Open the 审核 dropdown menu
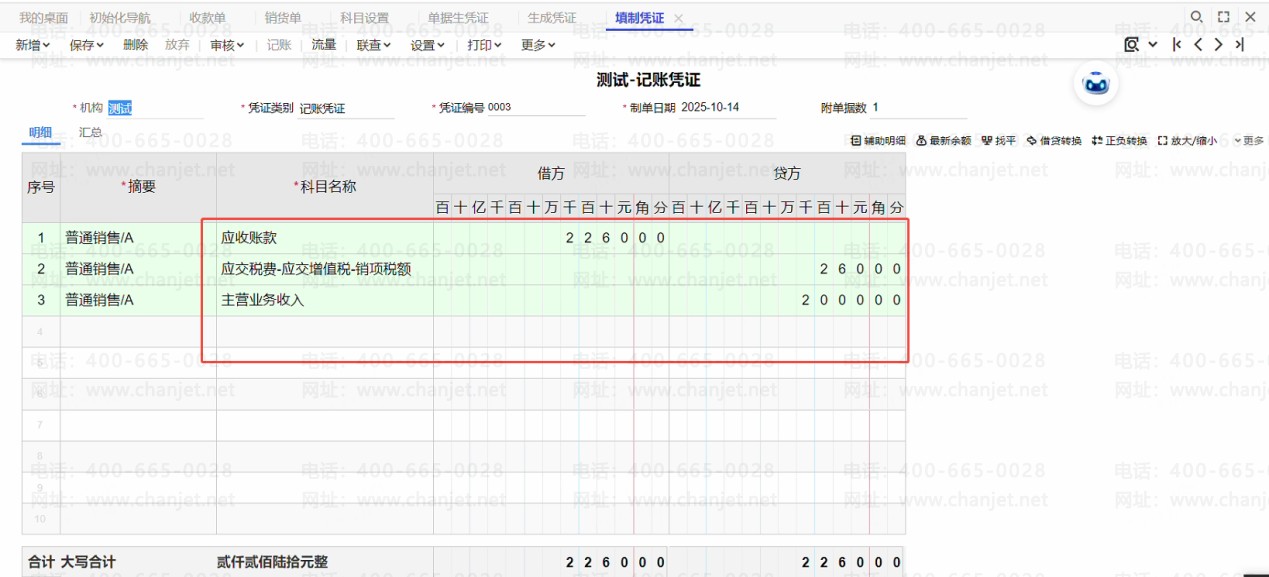This screenshot has height=577, width=1269. click(x=228, y=45)
